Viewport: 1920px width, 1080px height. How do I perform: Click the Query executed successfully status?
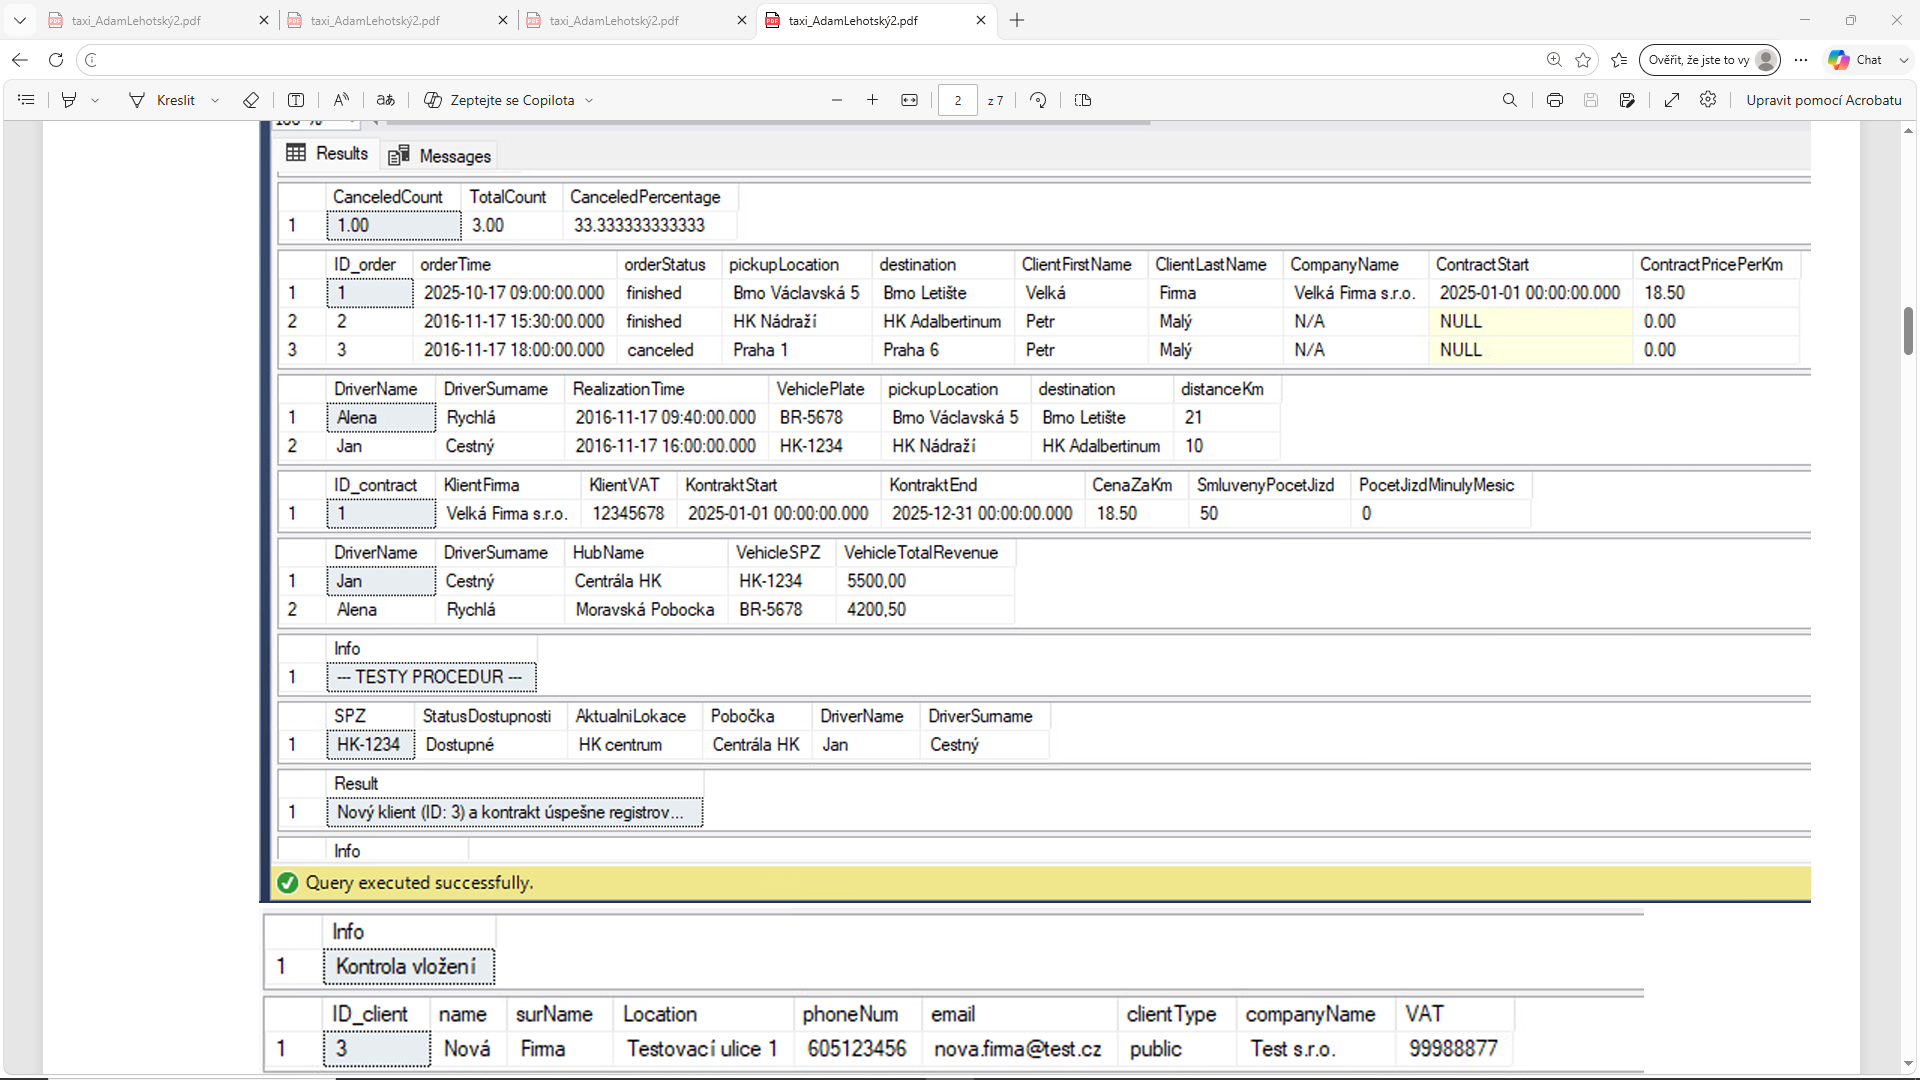point(419,883)
